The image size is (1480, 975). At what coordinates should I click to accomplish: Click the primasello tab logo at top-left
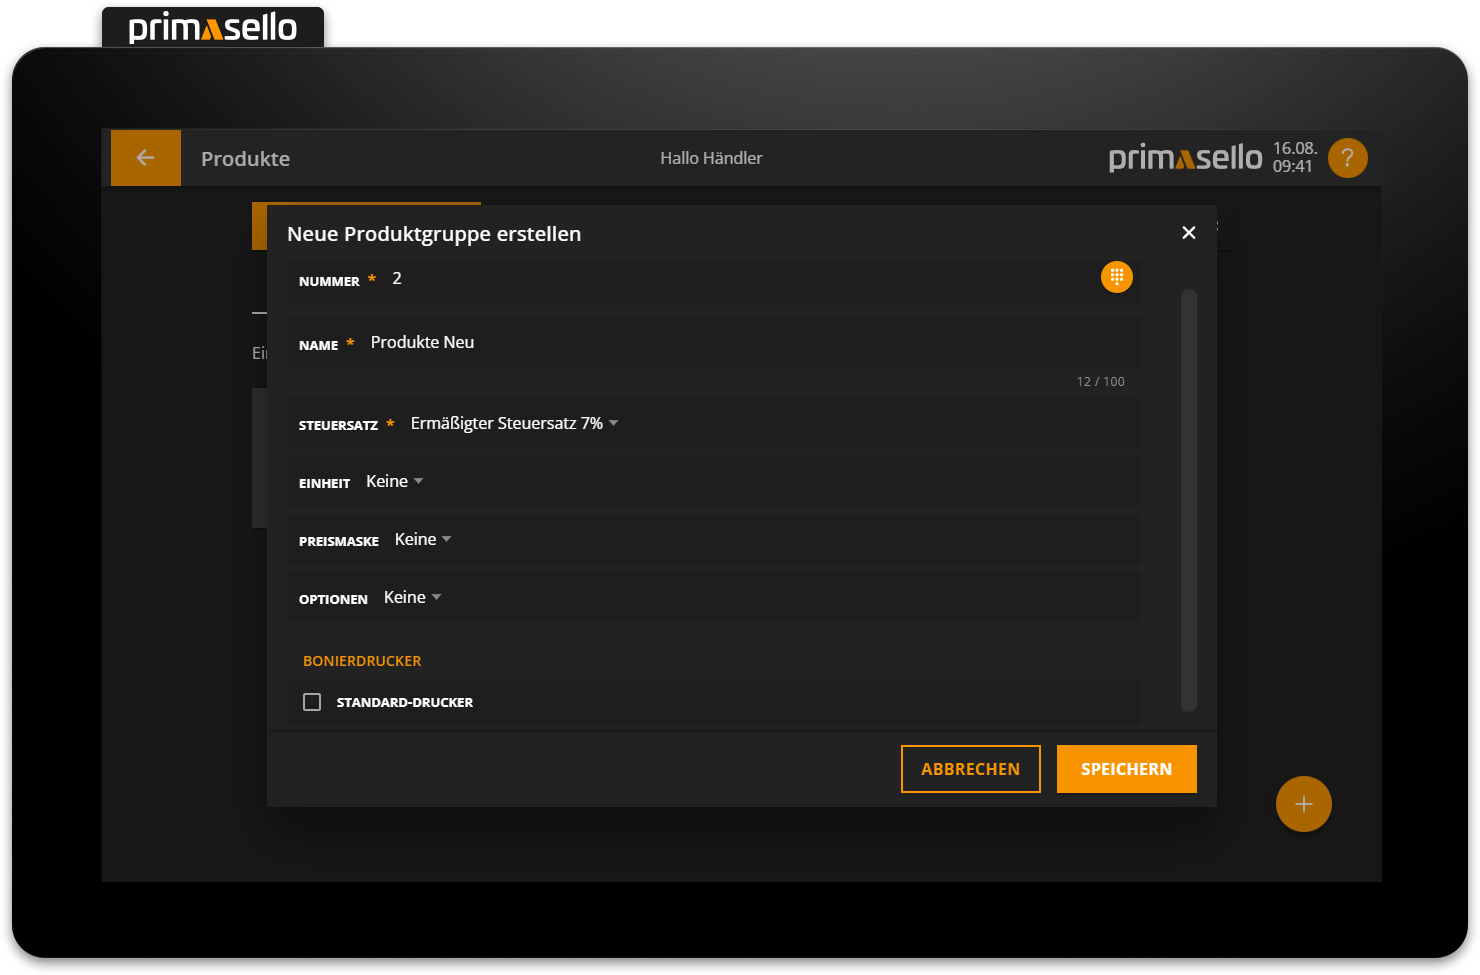coord(213,27)
